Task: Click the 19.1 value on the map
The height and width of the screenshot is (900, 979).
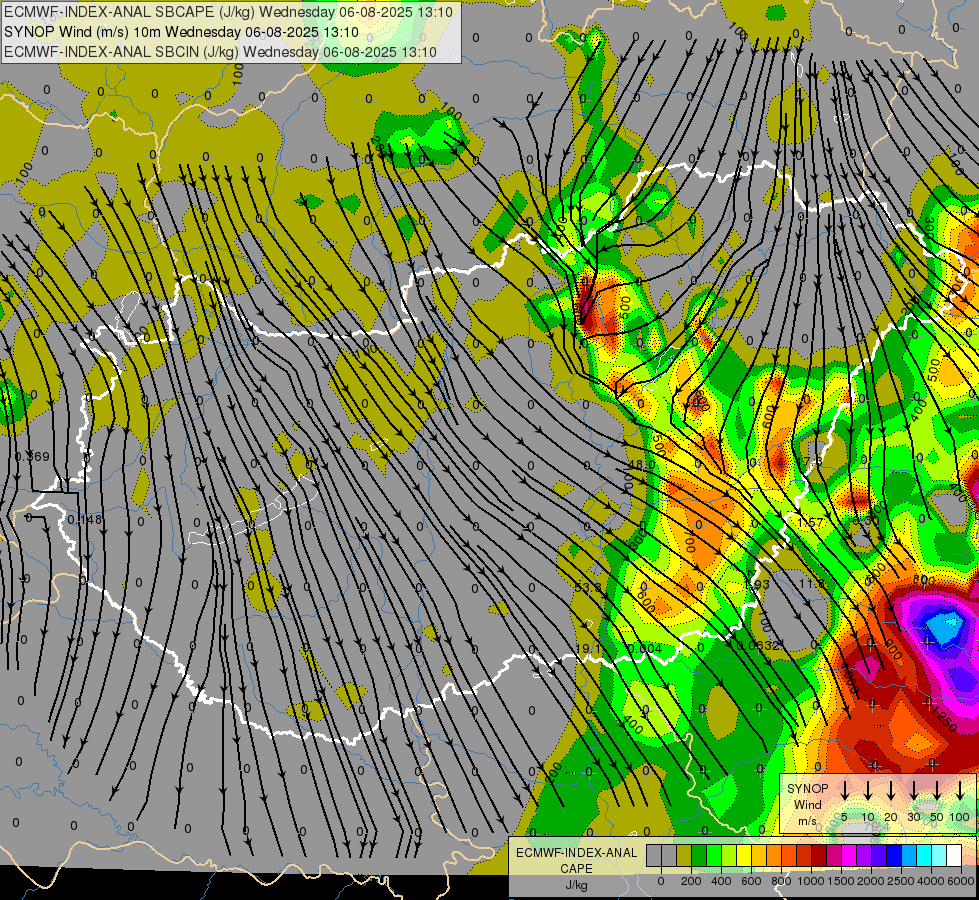Action: click(x=588, y=649)
